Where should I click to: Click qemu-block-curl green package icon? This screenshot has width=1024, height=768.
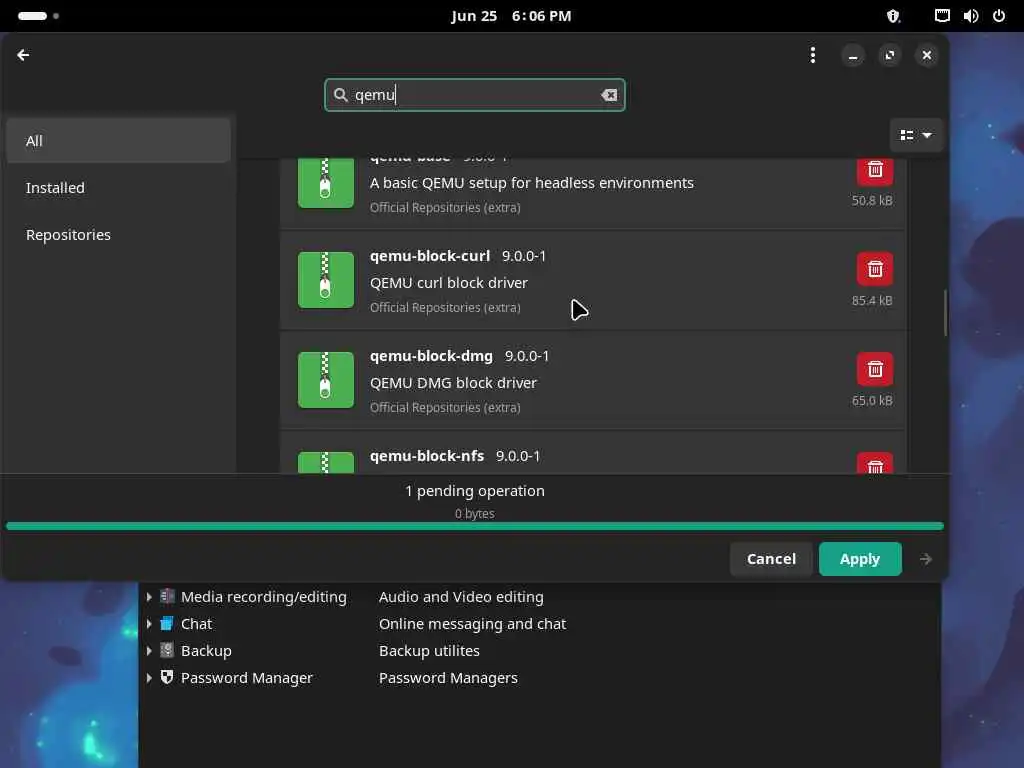click(326, 280)
